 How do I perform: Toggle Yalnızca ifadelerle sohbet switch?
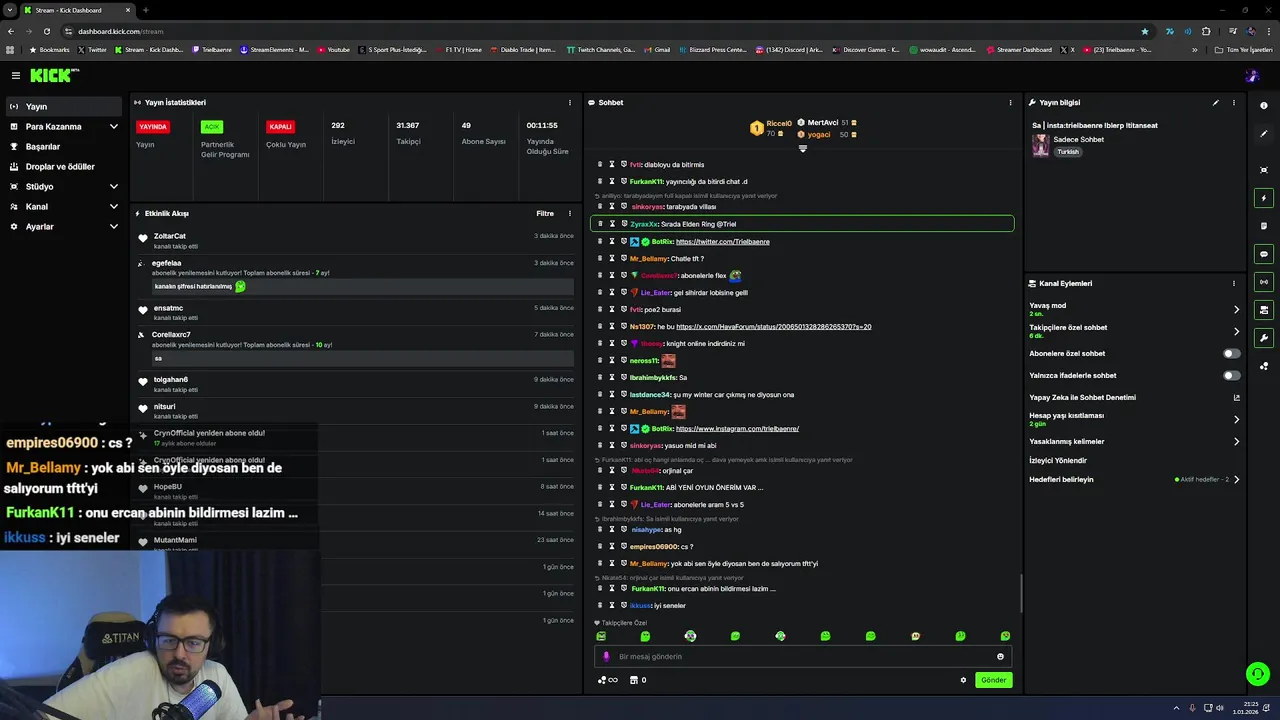click(1232, 375)
